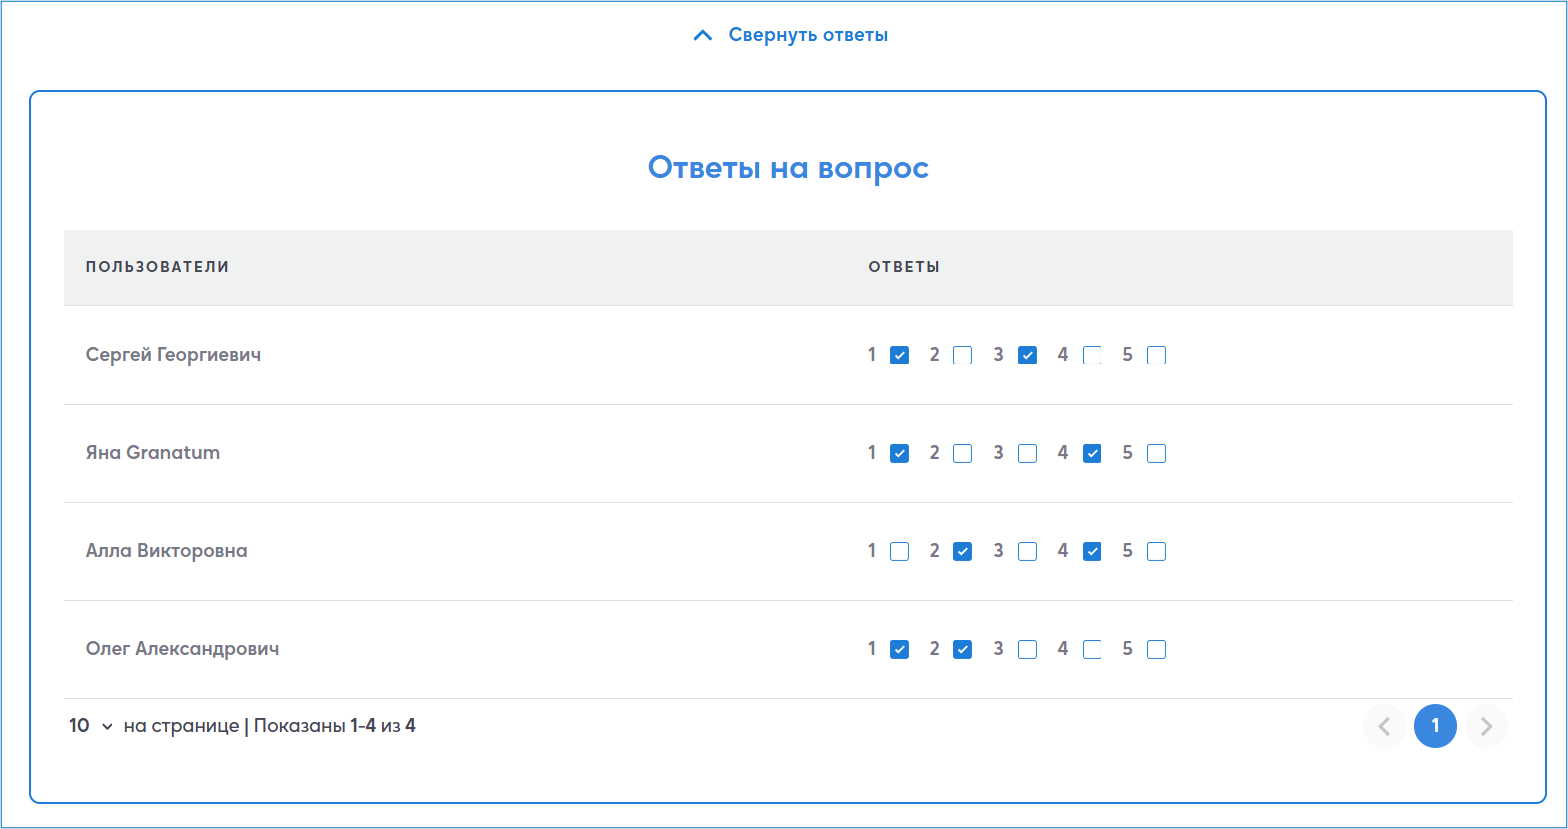Click the ОТВЕТЫ column header
This screenshot has height=829, width=1568.
coord(903,267)
